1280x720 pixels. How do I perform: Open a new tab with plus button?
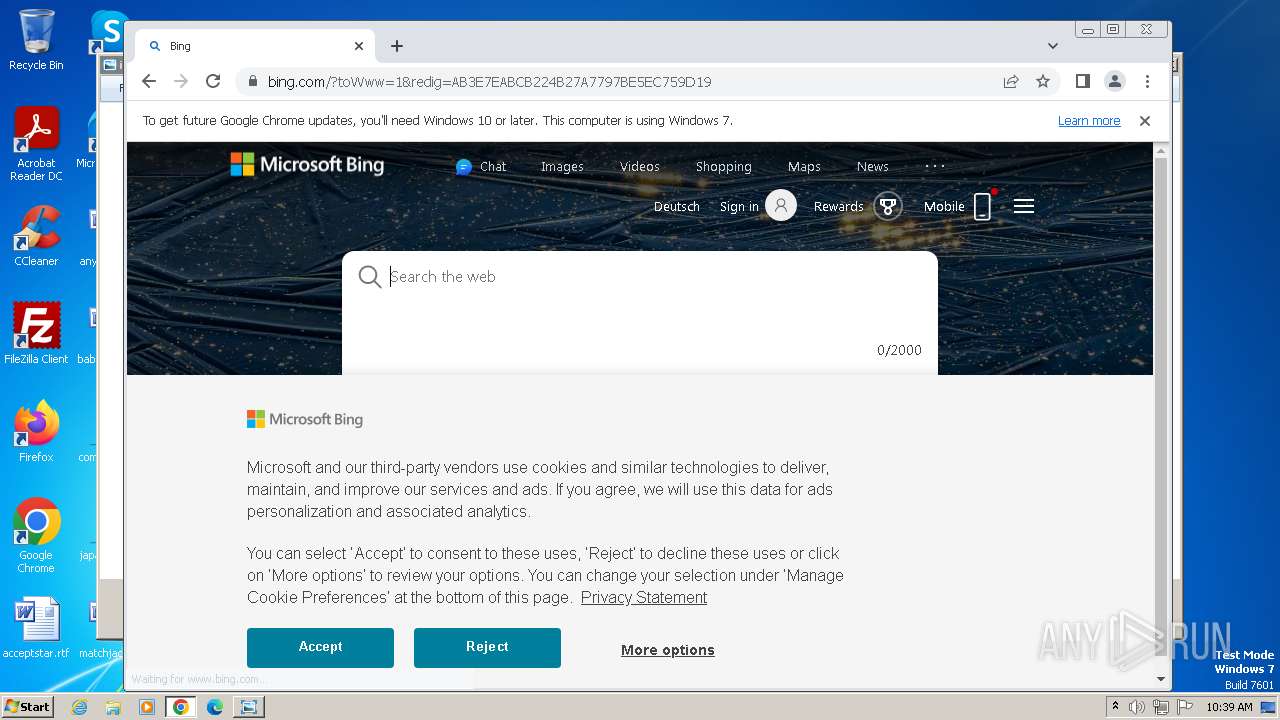click(397, 46)
